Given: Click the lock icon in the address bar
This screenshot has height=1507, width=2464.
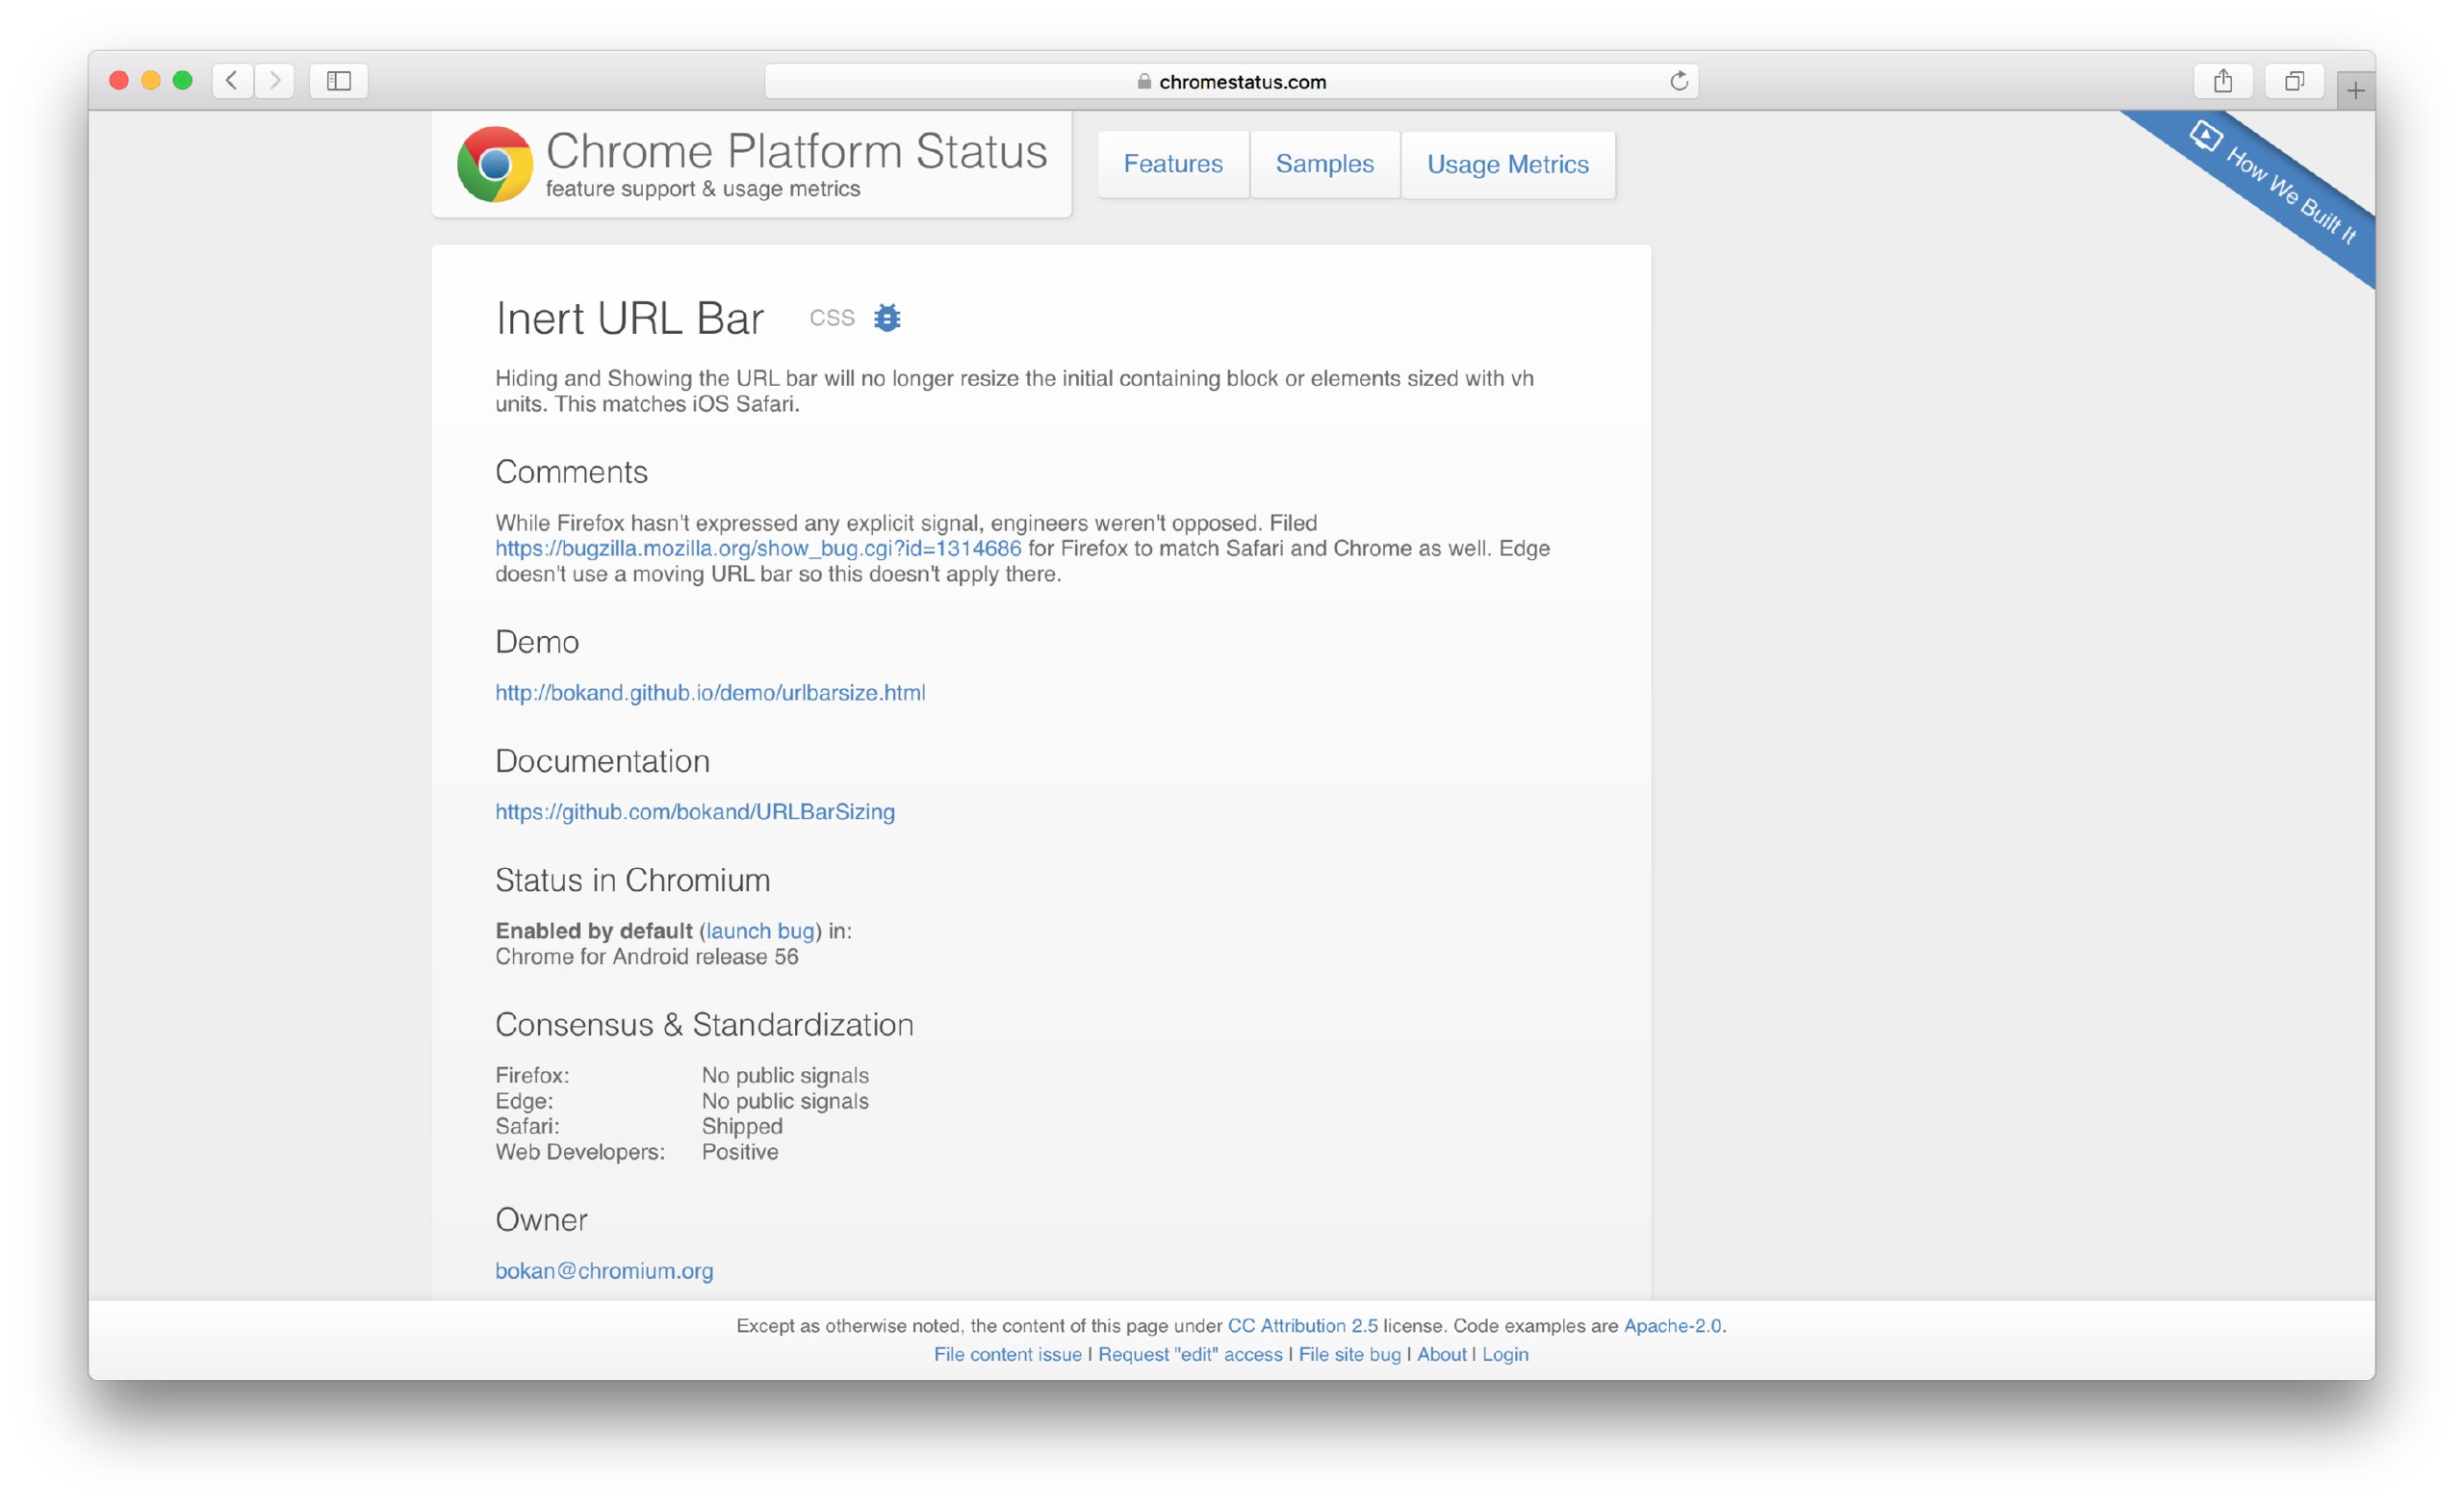Looking at the screenshot, I should tap(1144, 82).
